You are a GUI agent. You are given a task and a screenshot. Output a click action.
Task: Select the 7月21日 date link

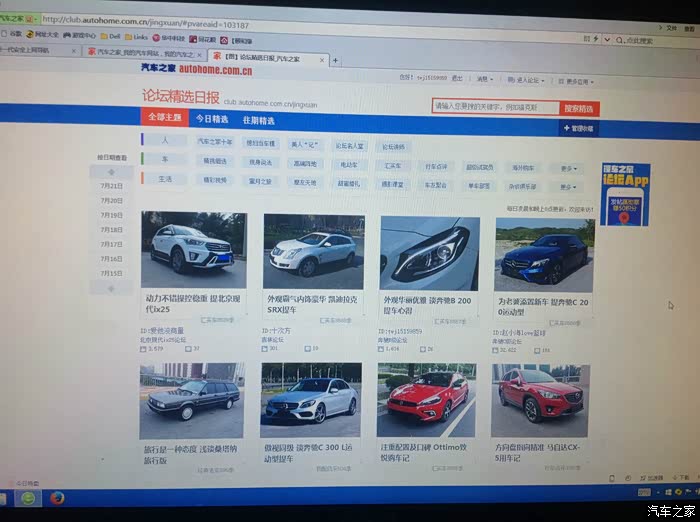click(x=112, y=186)
